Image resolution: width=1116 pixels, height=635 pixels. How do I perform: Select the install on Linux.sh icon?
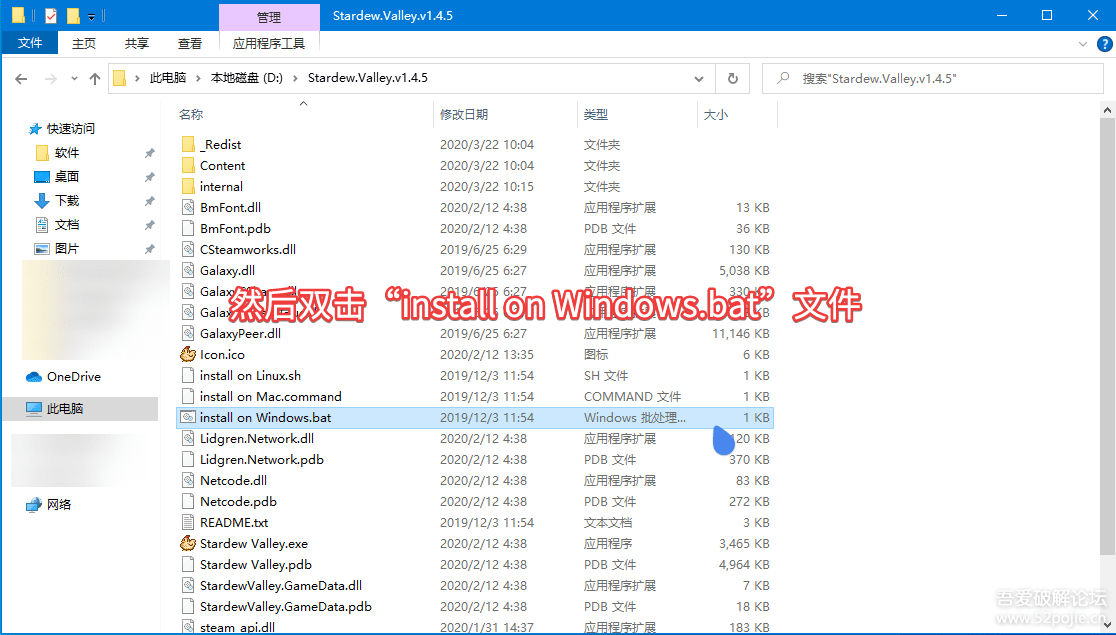point(188,375)
